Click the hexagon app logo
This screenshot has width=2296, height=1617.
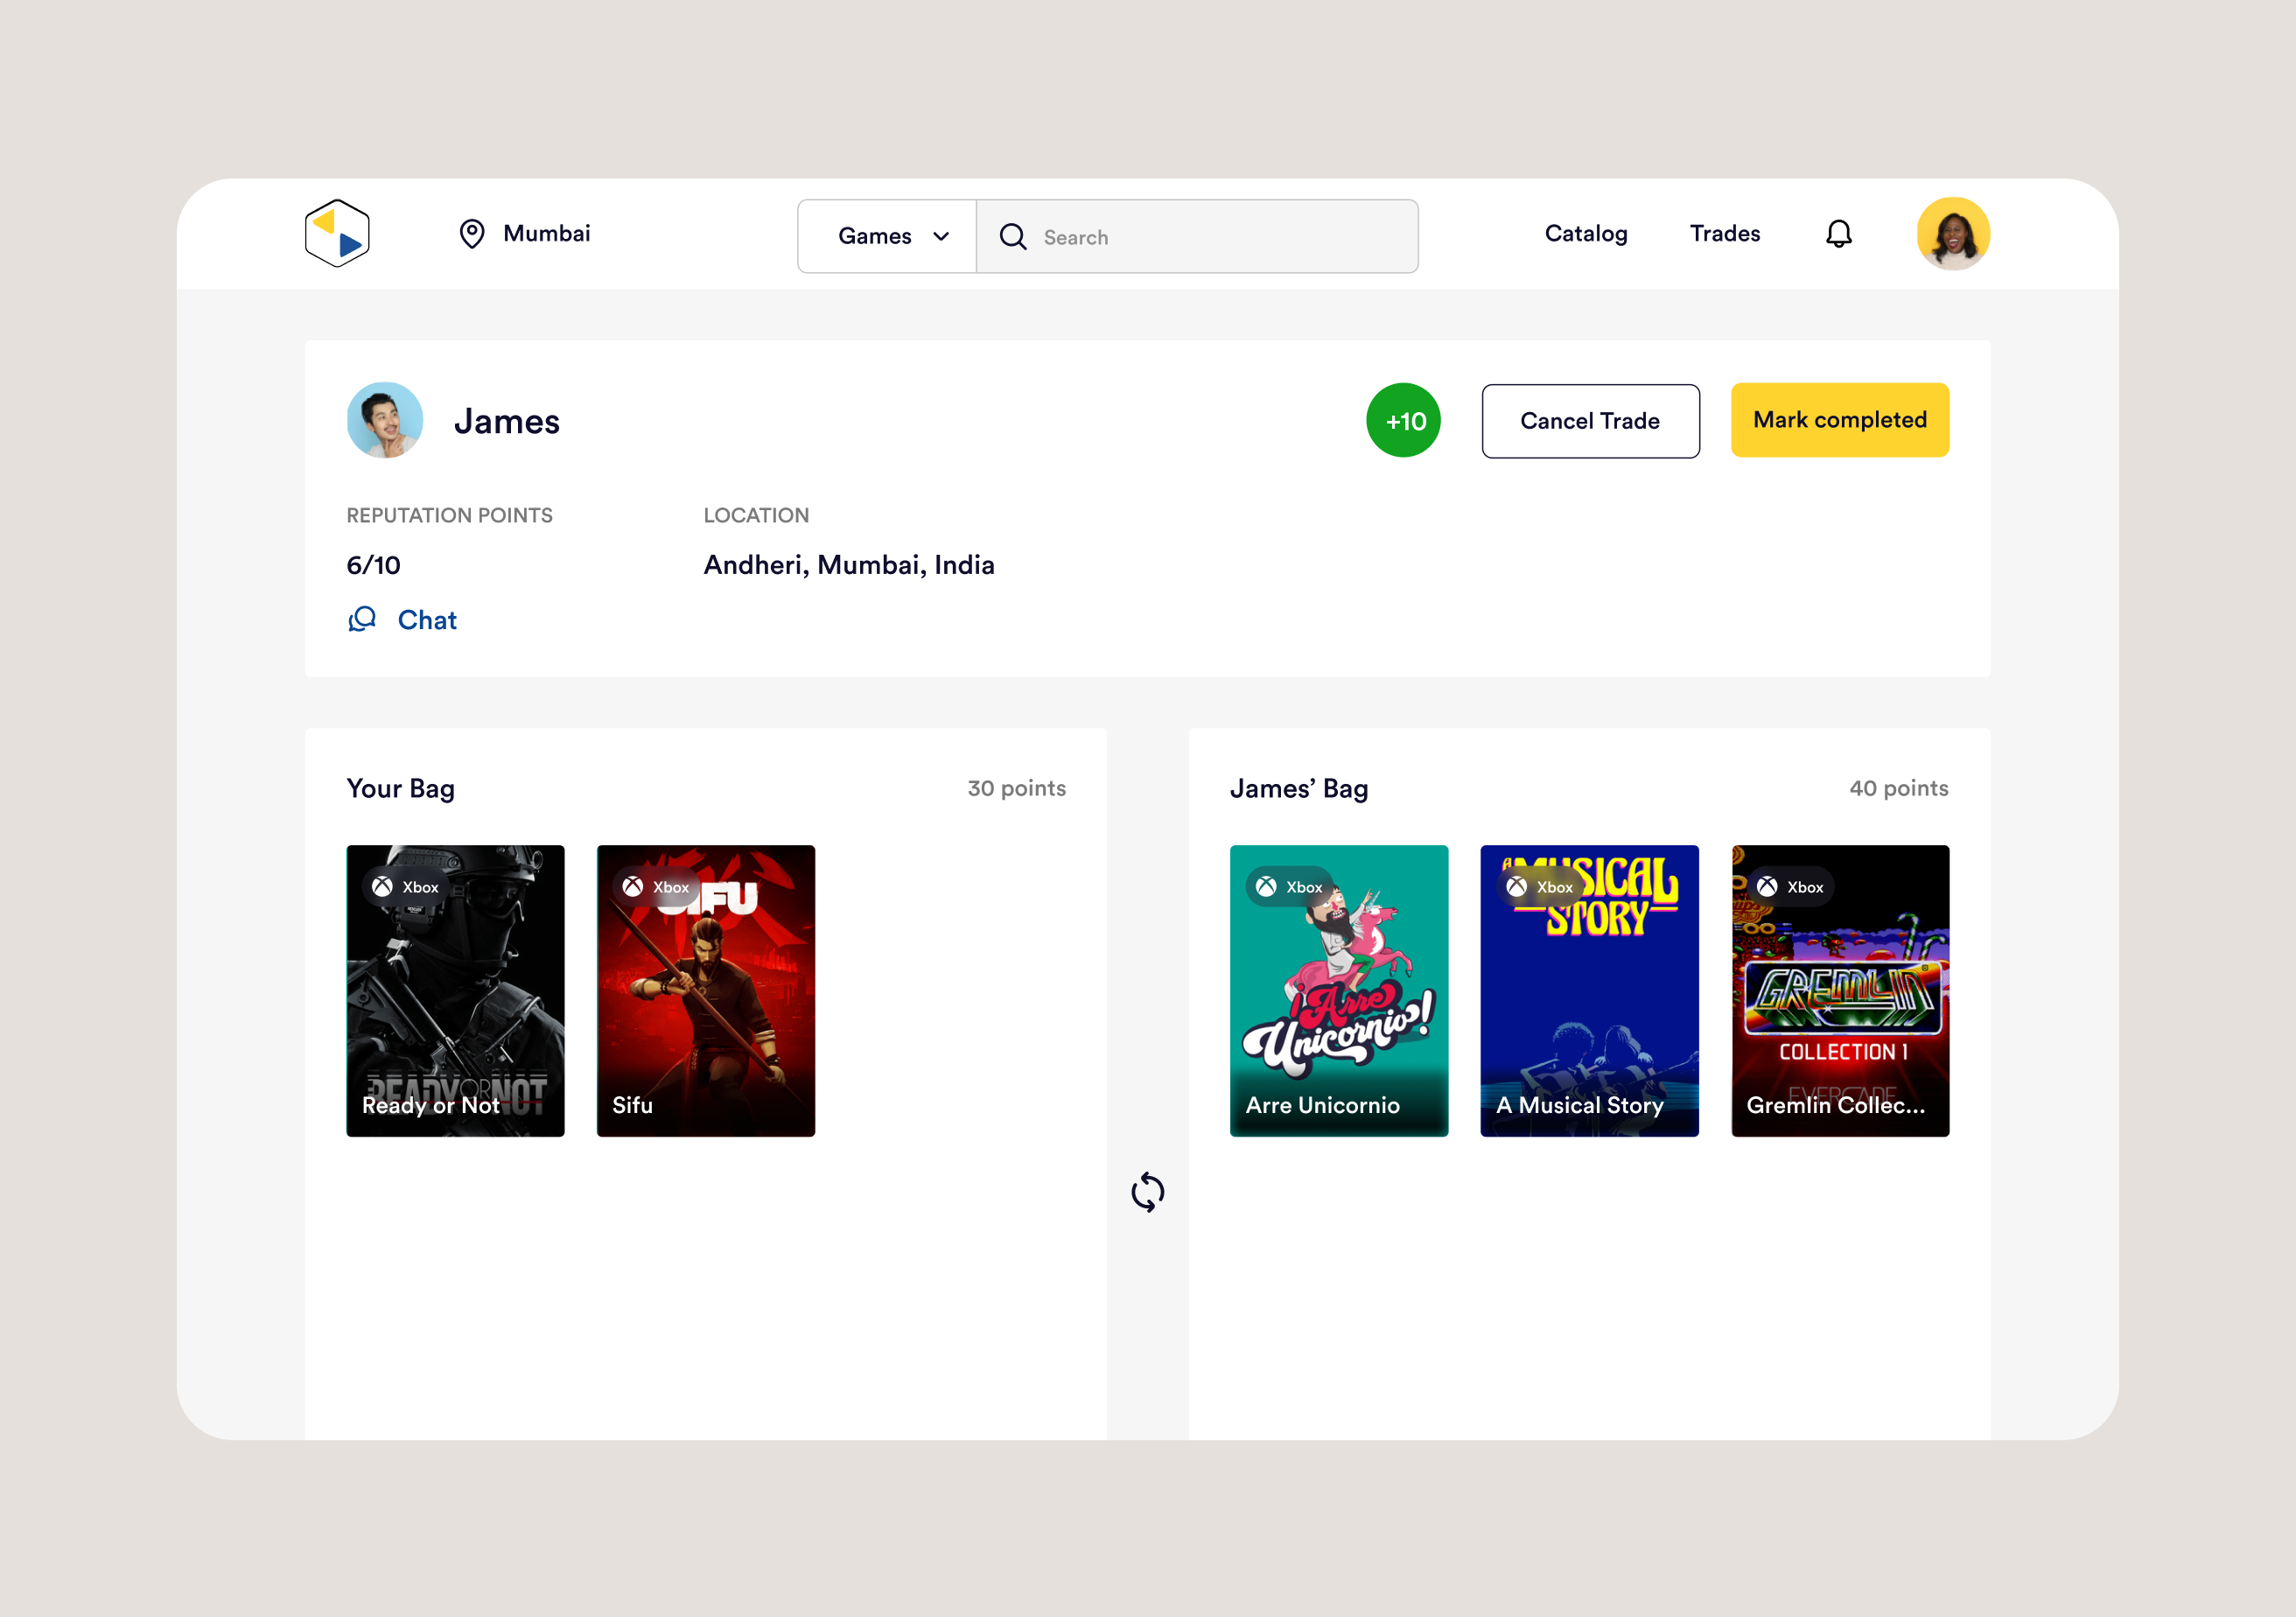pos(337,234)
